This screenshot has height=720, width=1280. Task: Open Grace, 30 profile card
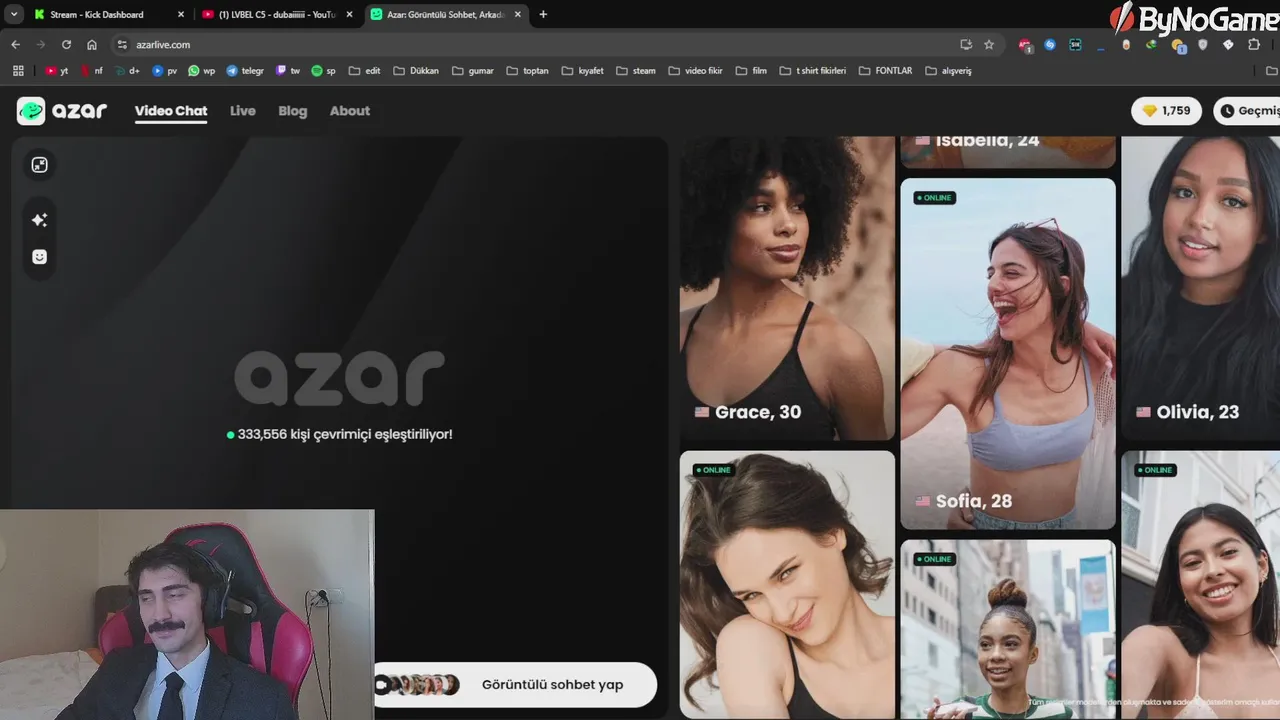point(787,288)
